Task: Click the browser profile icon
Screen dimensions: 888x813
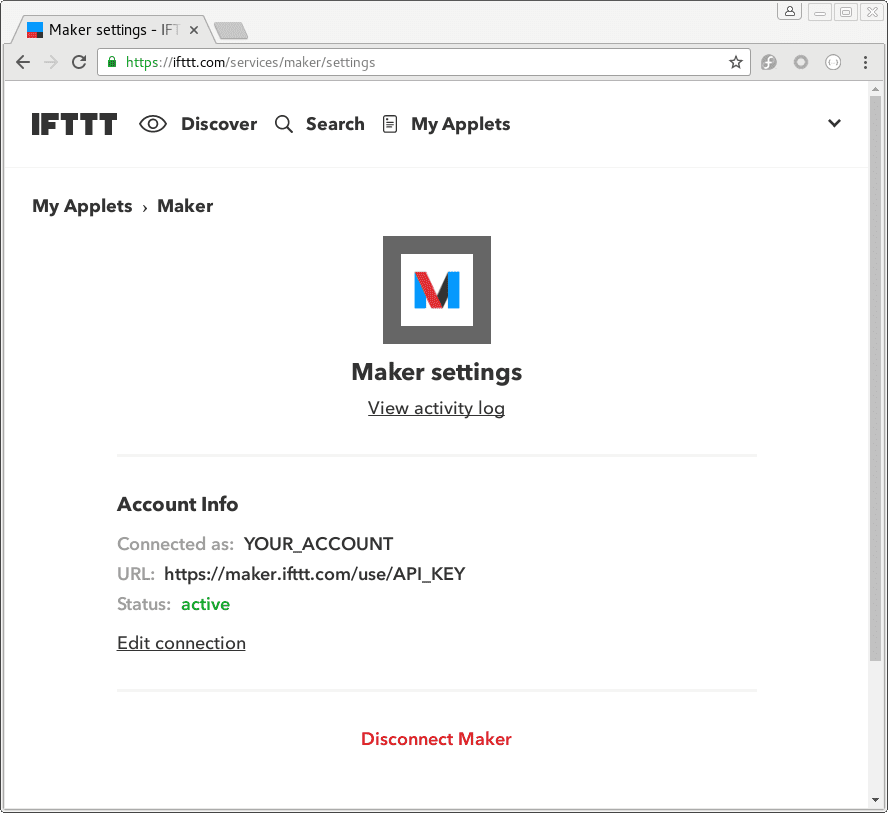Action: tap(789, 10)
